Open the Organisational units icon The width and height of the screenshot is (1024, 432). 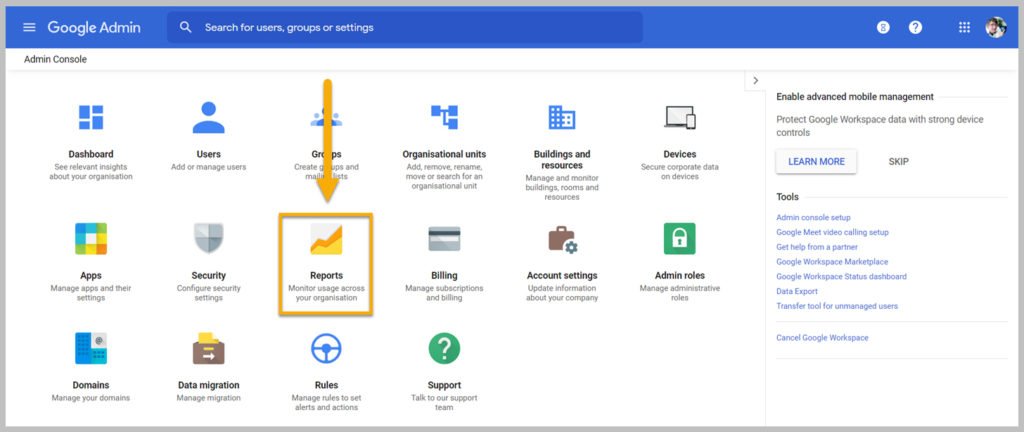click(444, 117)
